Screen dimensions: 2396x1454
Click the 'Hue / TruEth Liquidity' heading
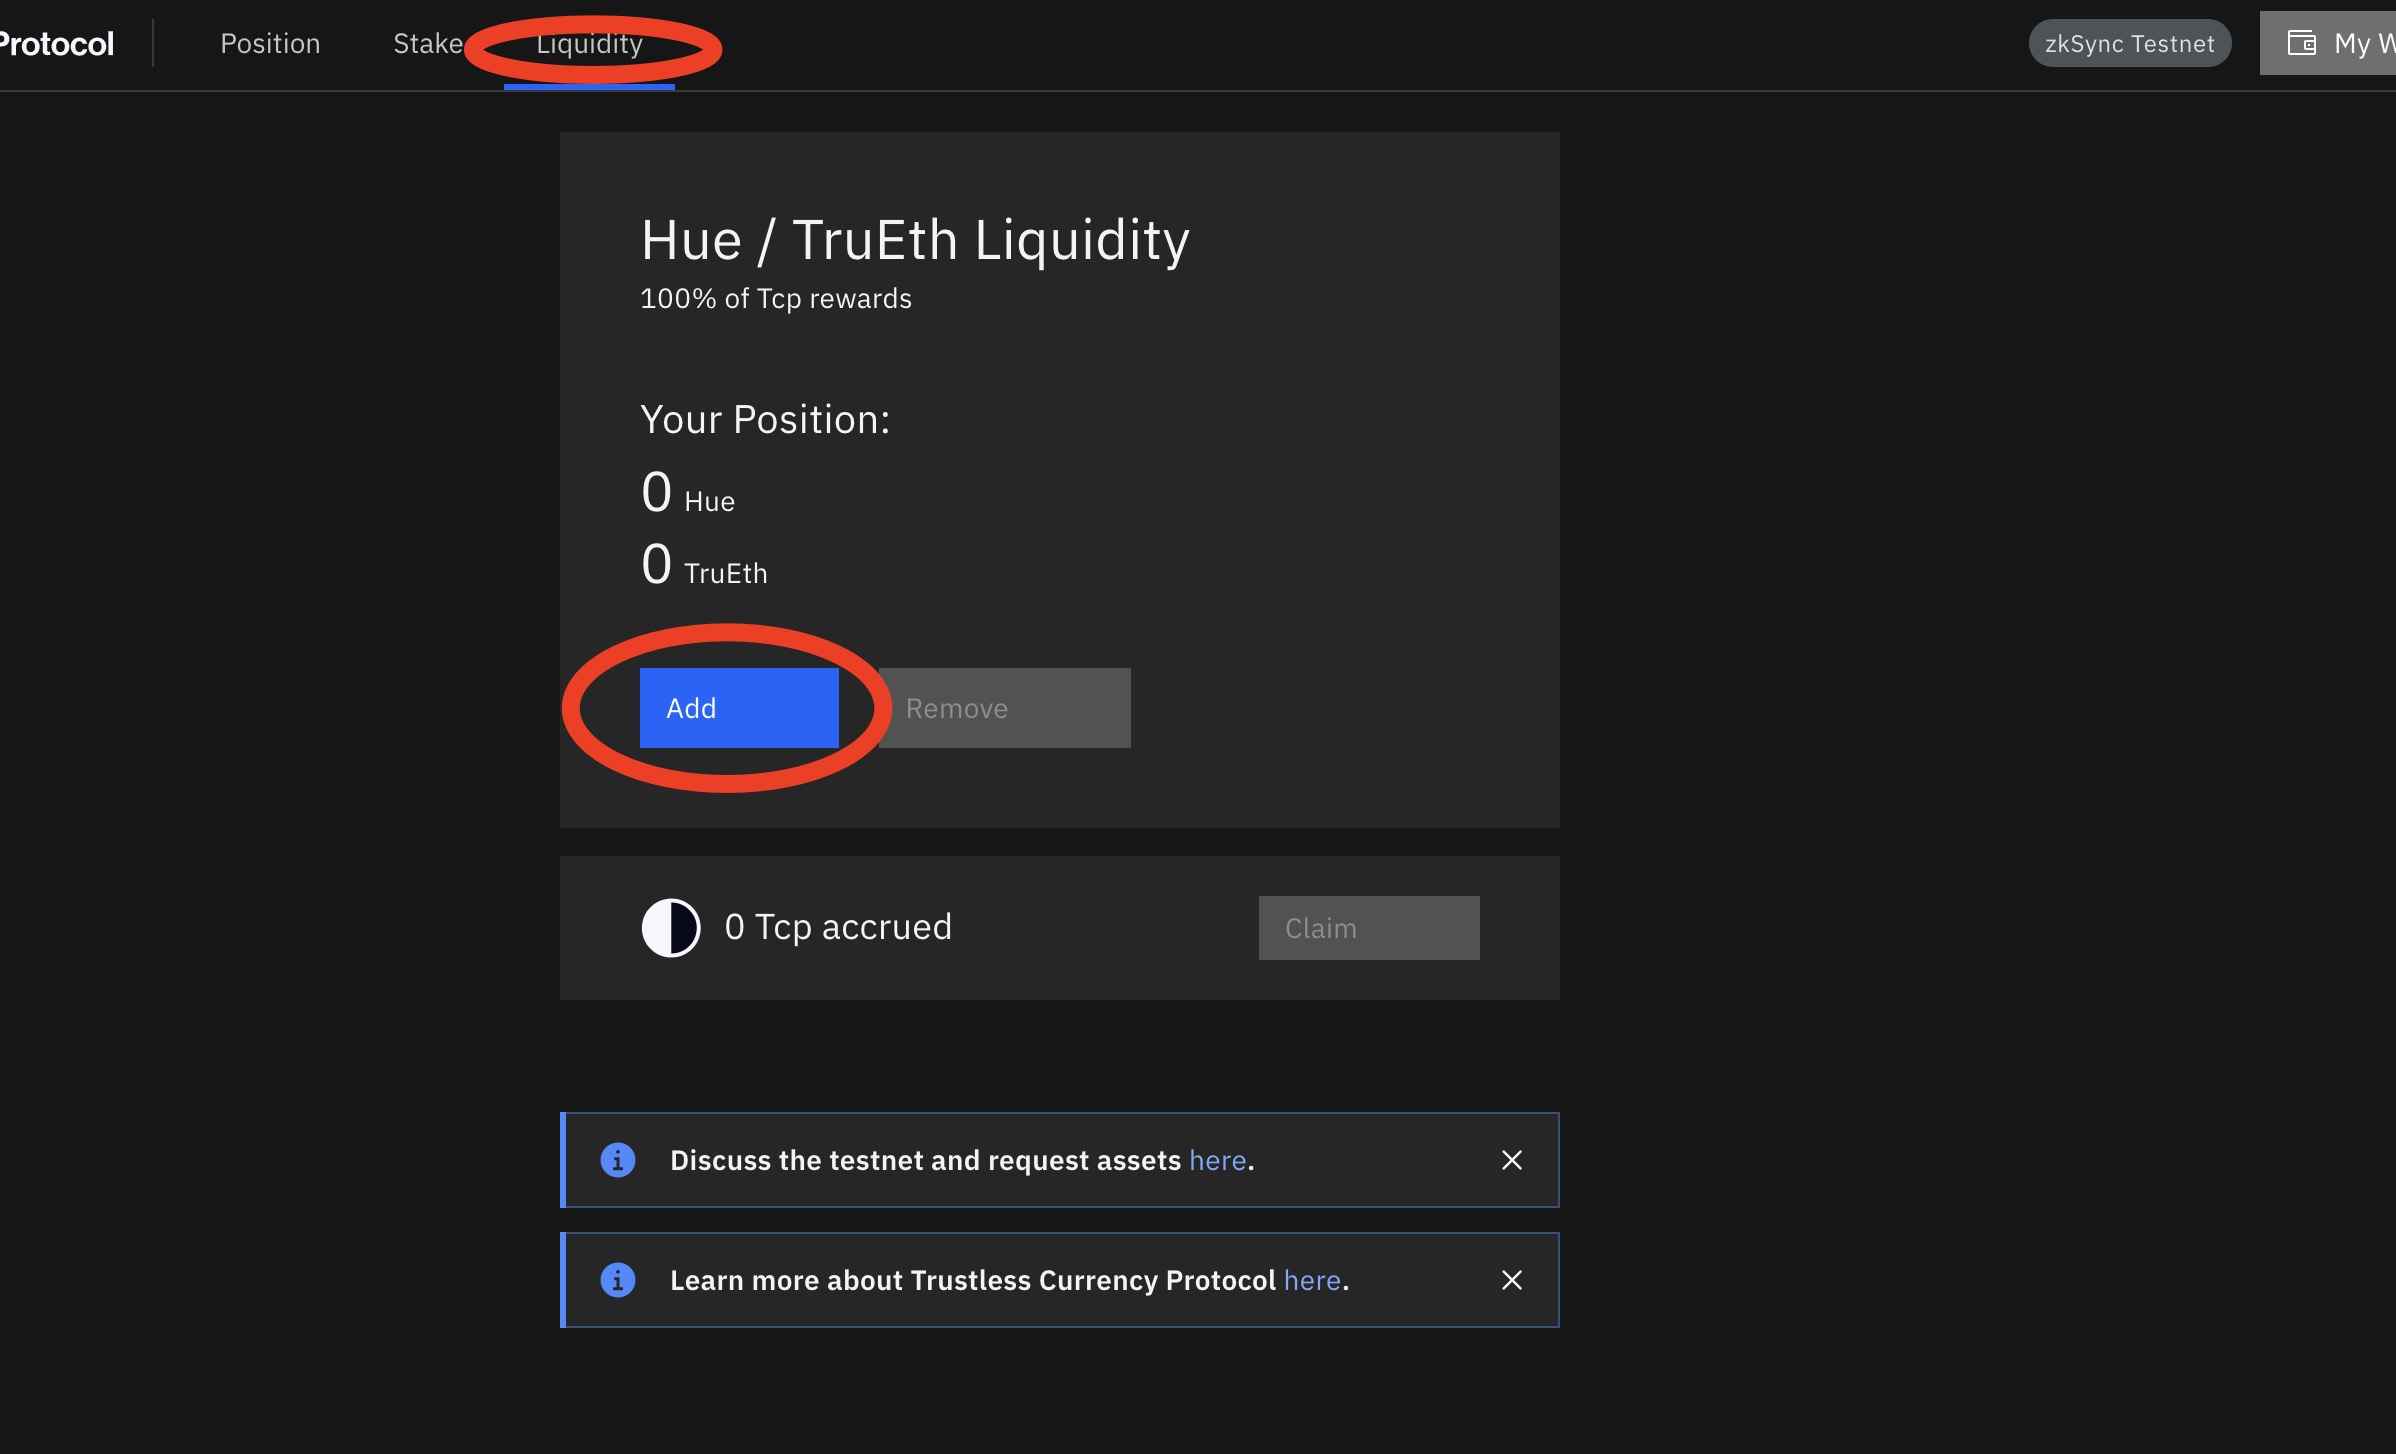point(915,240)
